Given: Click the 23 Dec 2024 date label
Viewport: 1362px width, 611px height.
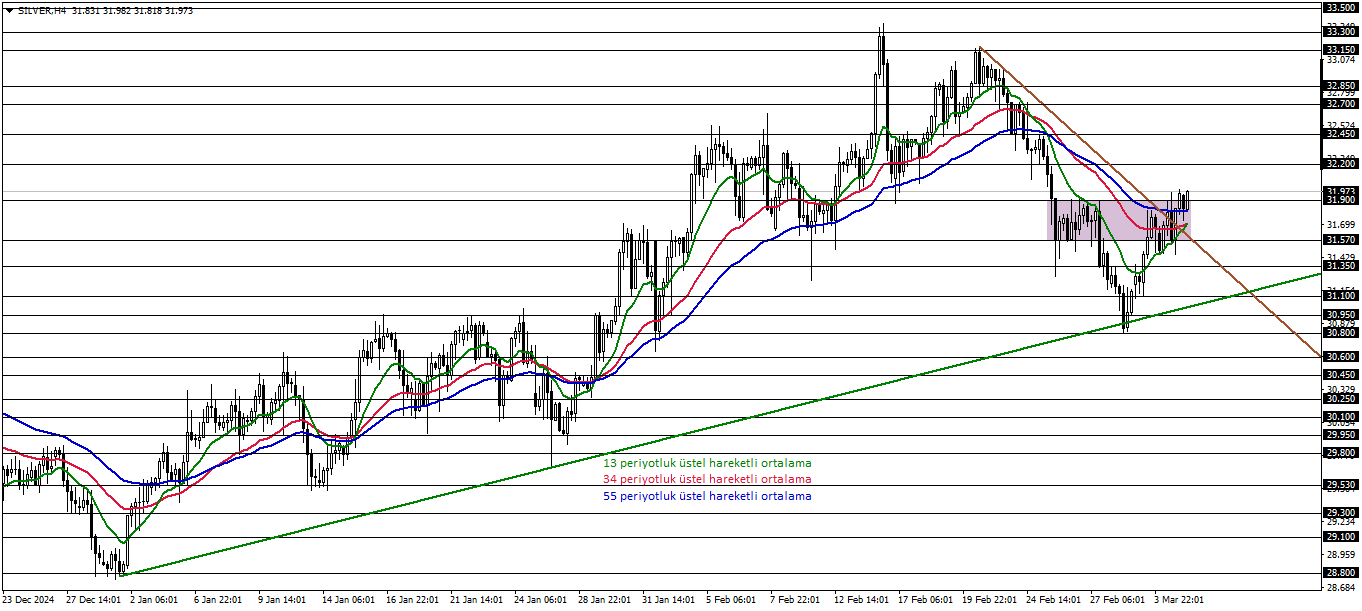Looking at the screenshot, I should pos(29,600).
